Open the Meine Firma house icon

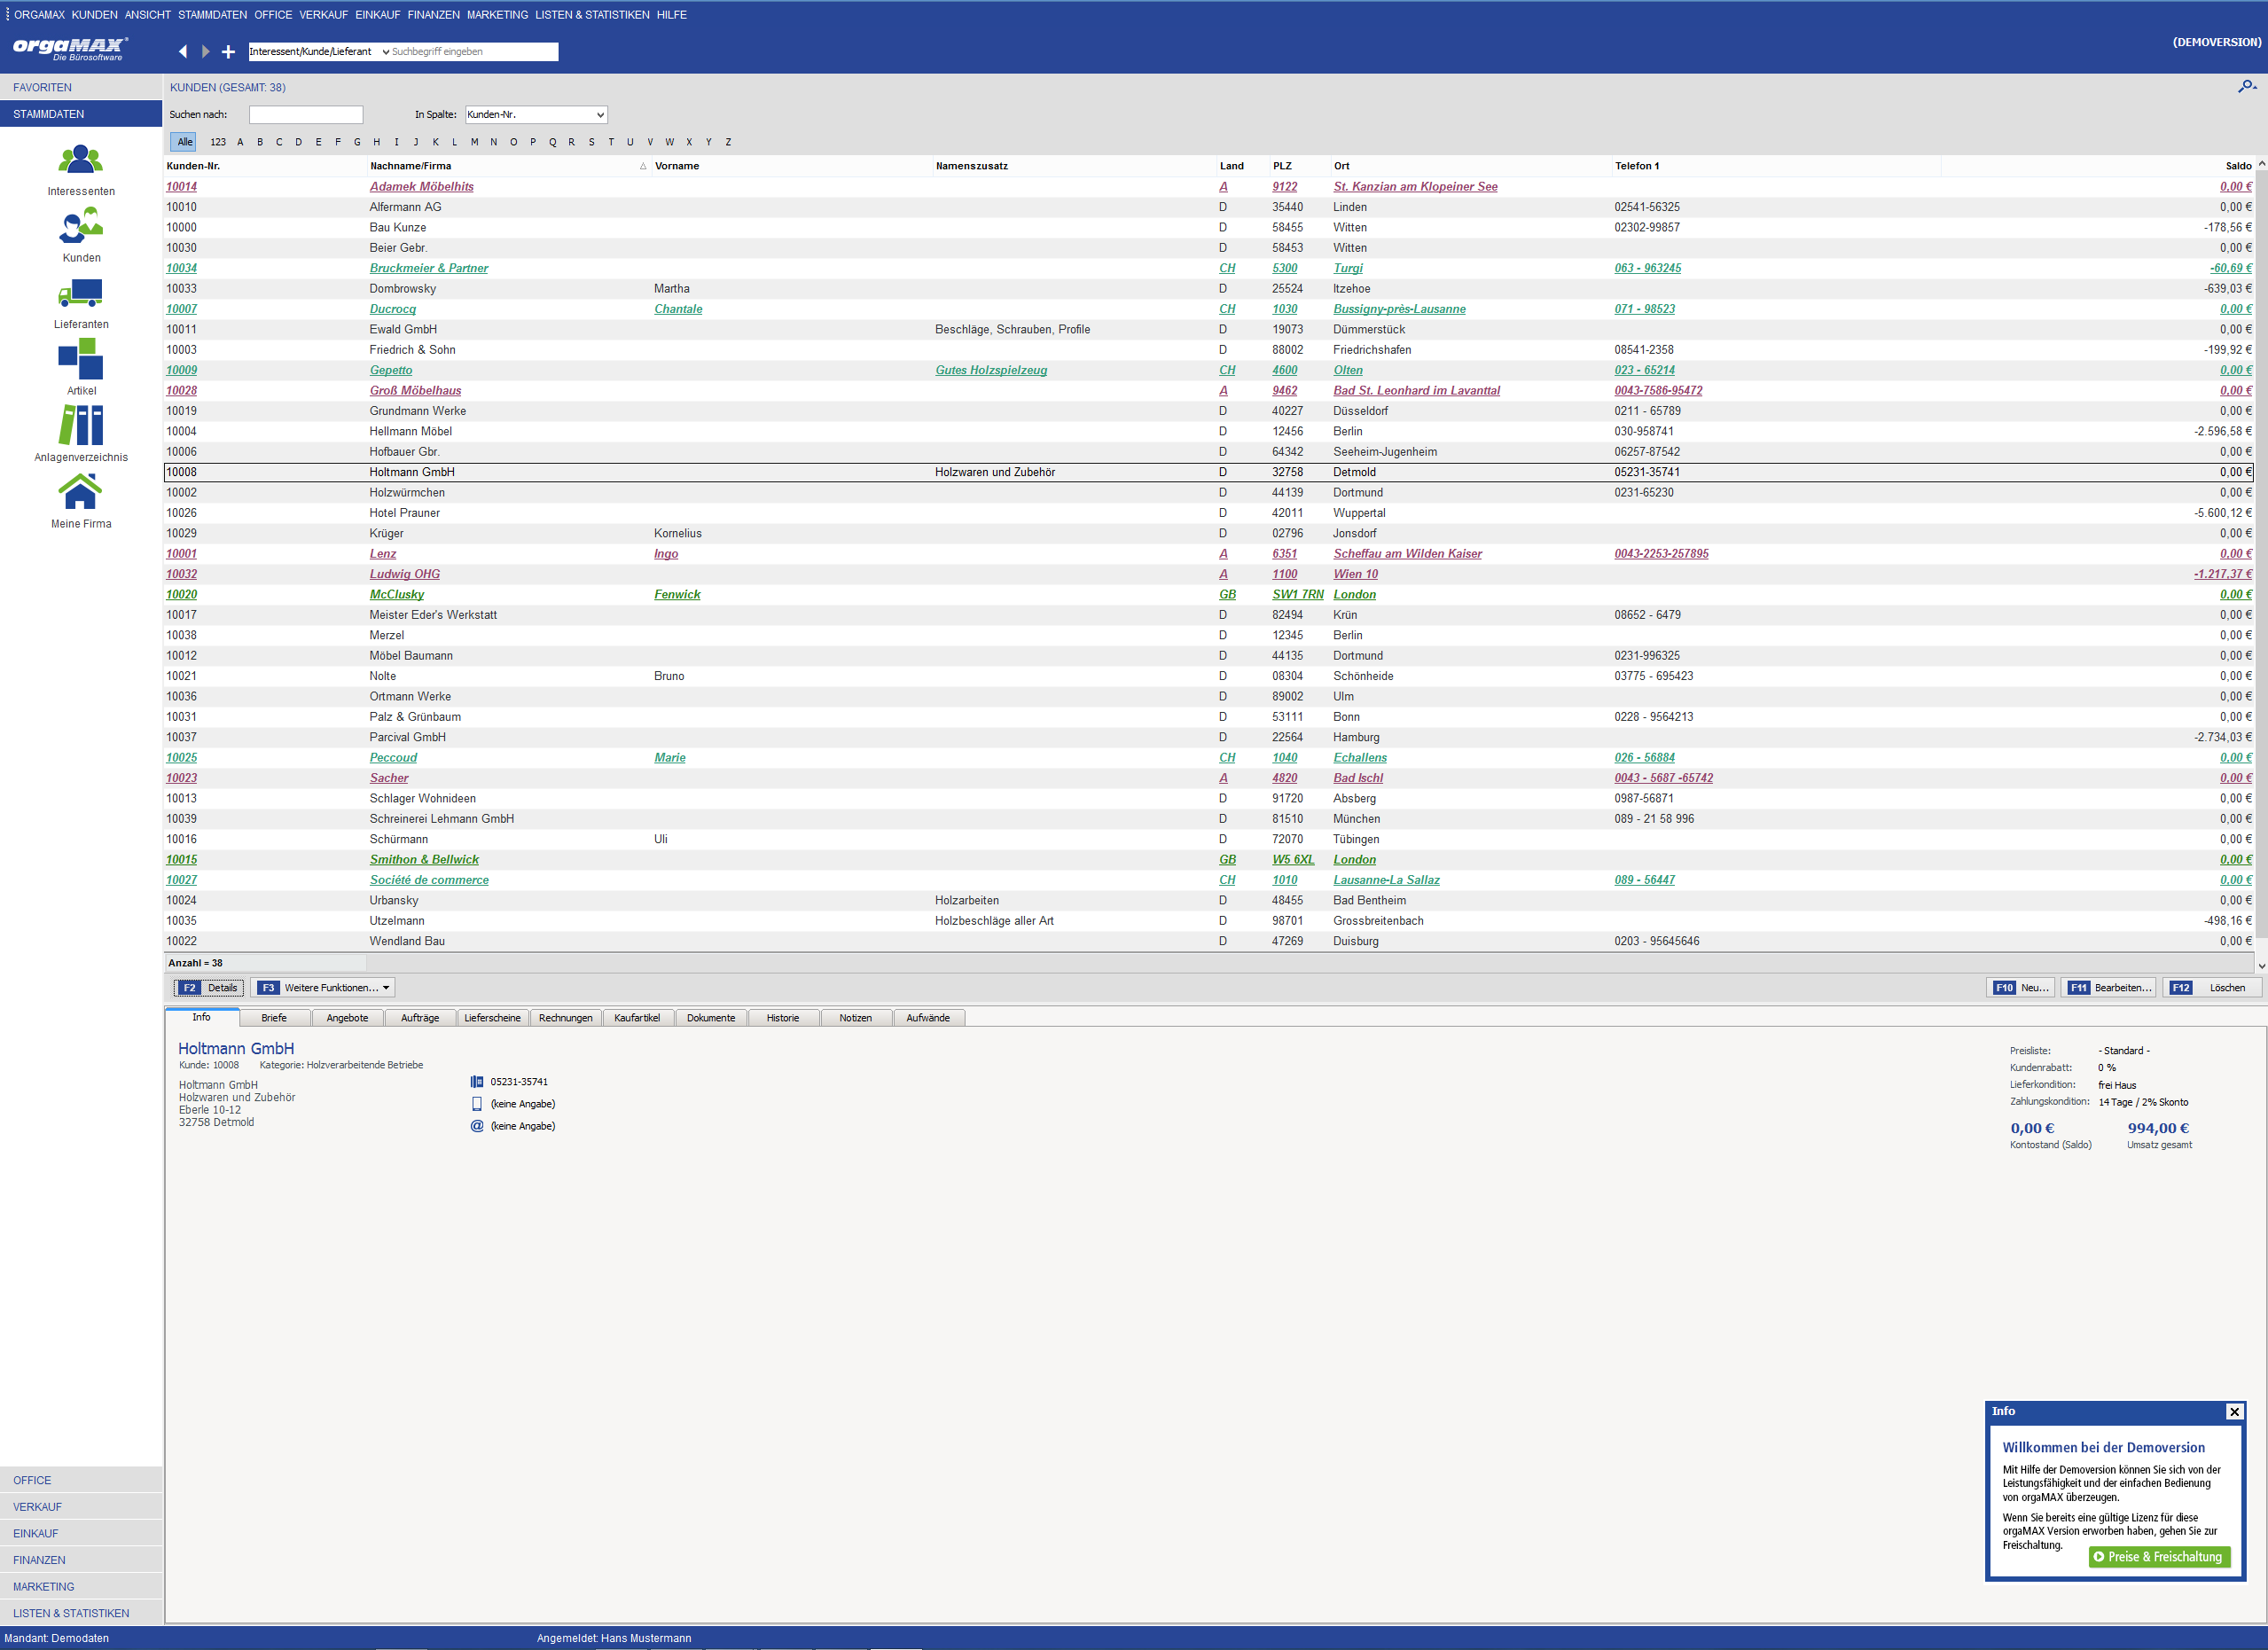pos(81,492)
